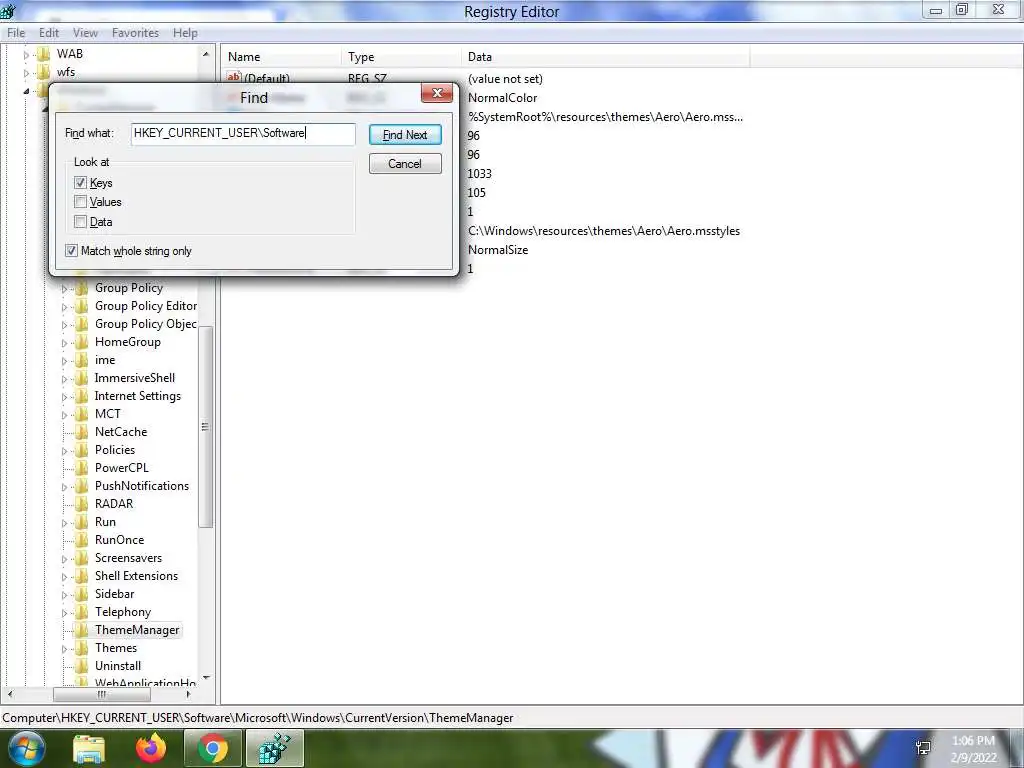Screen dimensions: 1024x768
Task: Select the Group Policy Objec folder icon
Action: tap(82, 324)
